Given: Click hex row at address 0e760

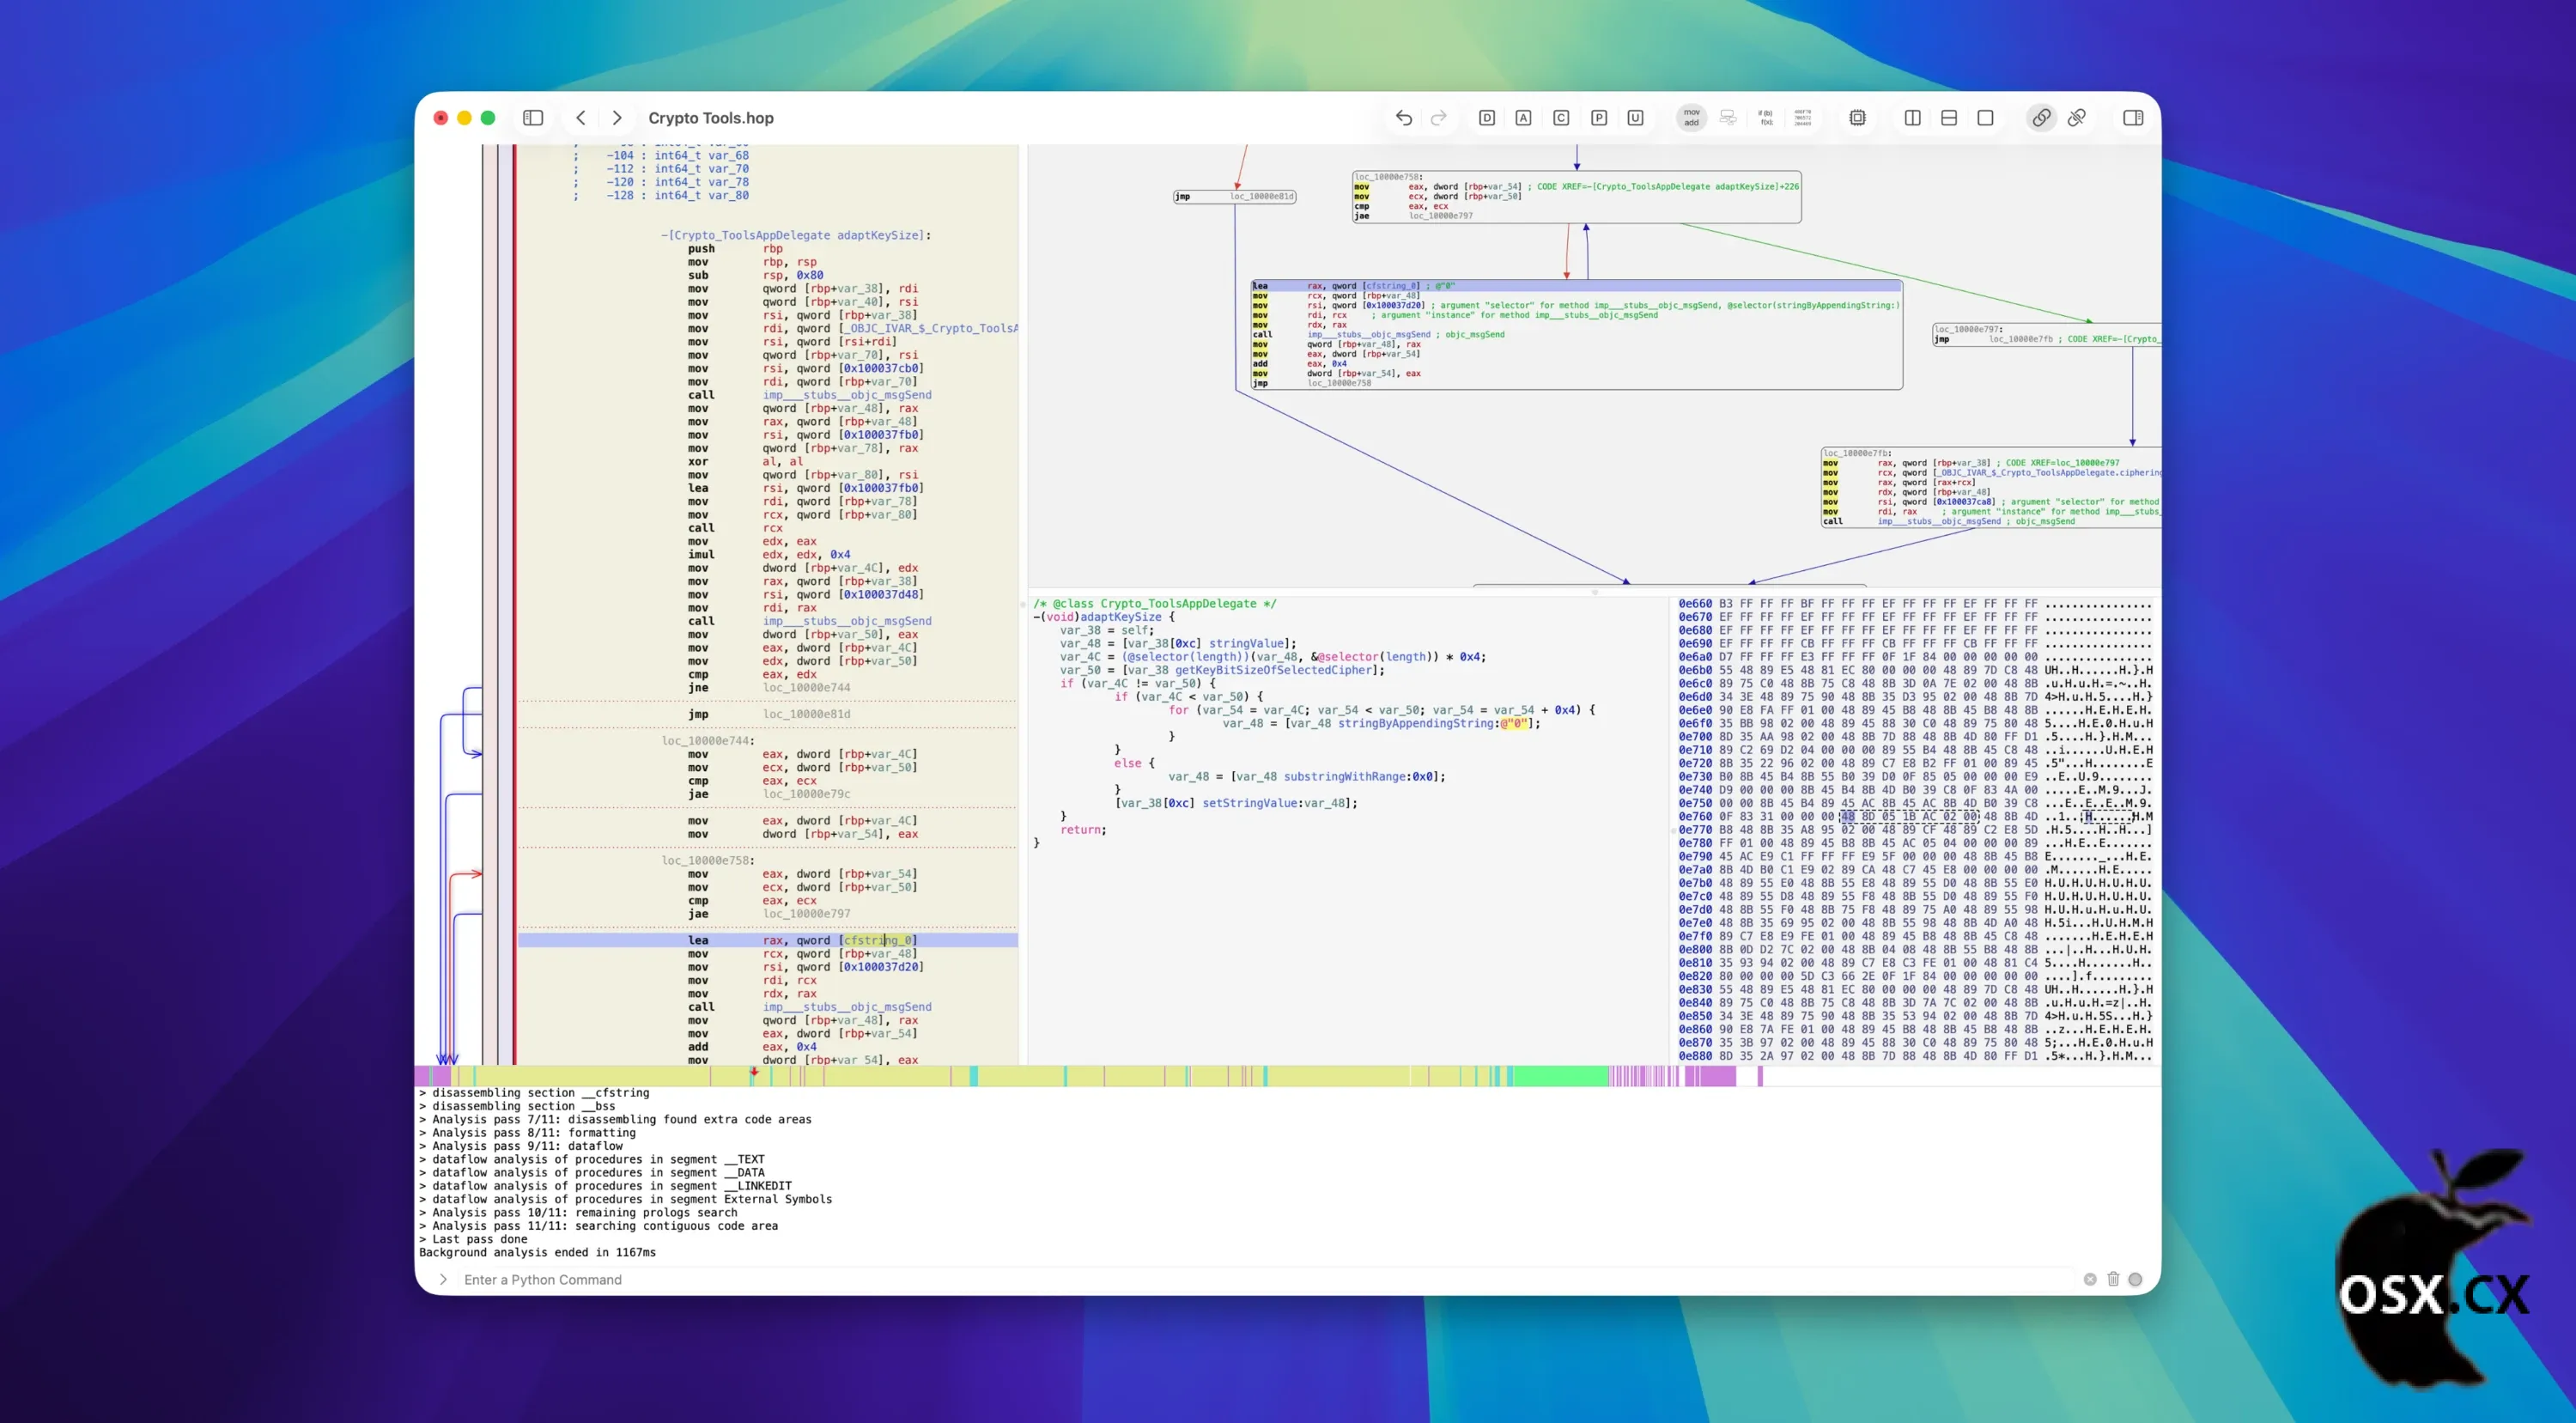Looking at the screenshot, I should click(1915, 816).
